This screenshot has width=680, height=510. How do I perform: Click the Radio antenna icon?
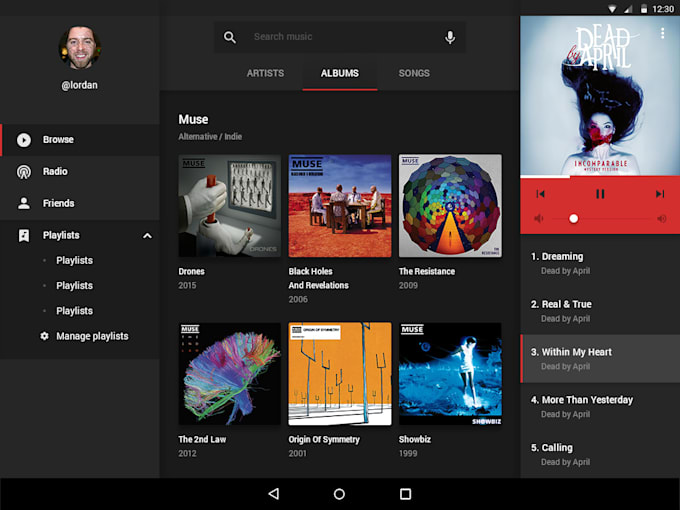pyautogui.click(x=24, y=172)
